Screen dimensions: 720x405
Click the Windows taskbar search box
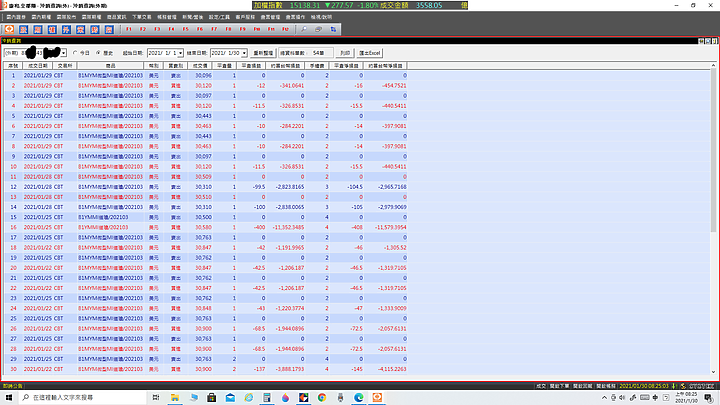[83, 397]
